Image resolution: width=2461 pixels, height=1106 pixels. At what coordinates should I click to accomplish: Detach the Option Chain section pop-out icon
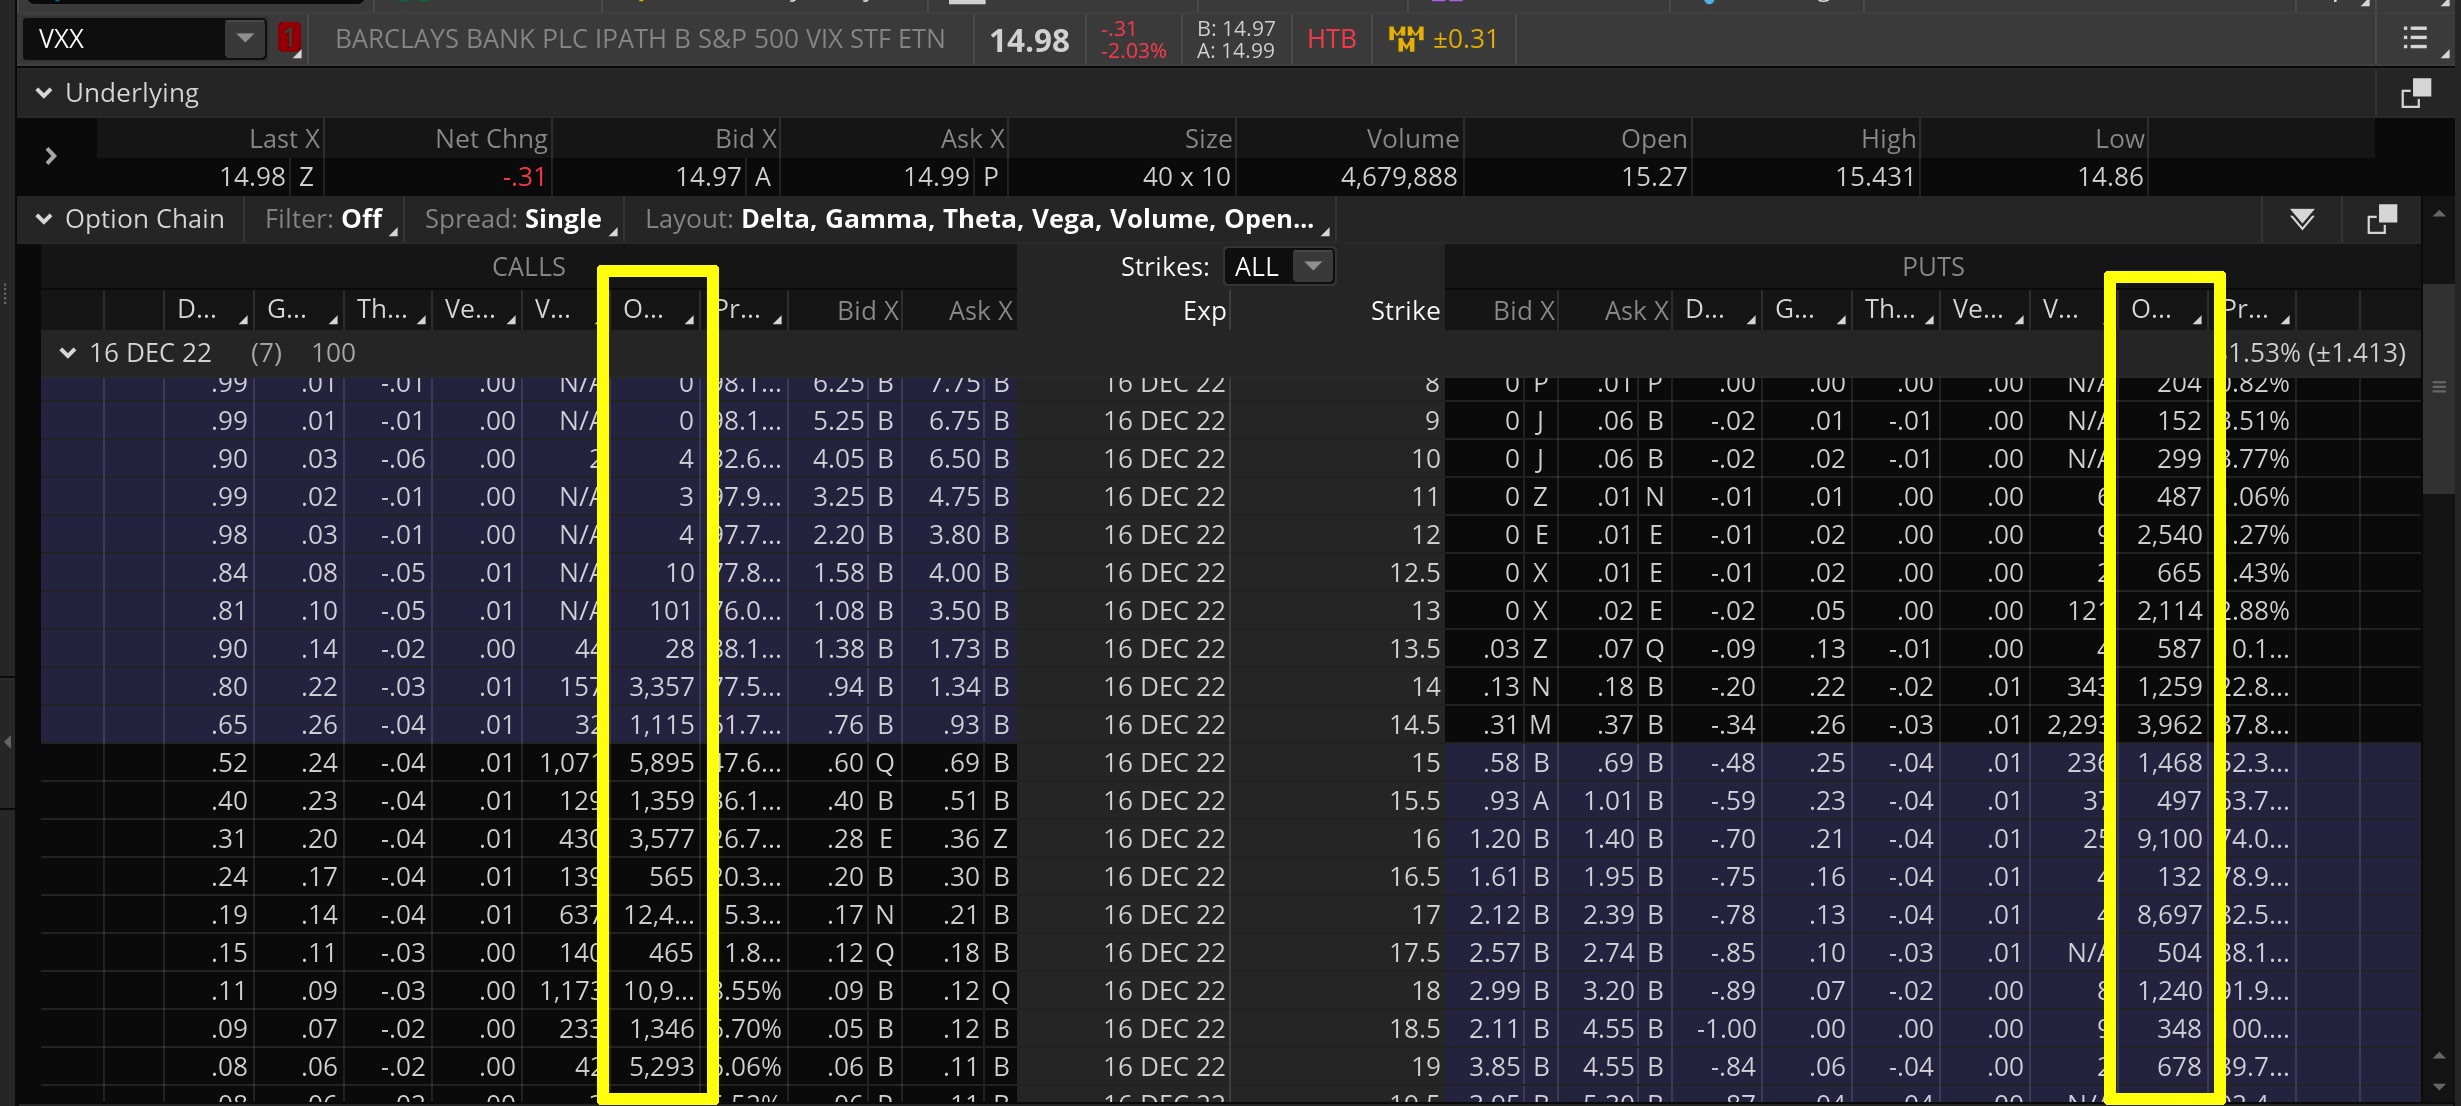coord(2382,219)
